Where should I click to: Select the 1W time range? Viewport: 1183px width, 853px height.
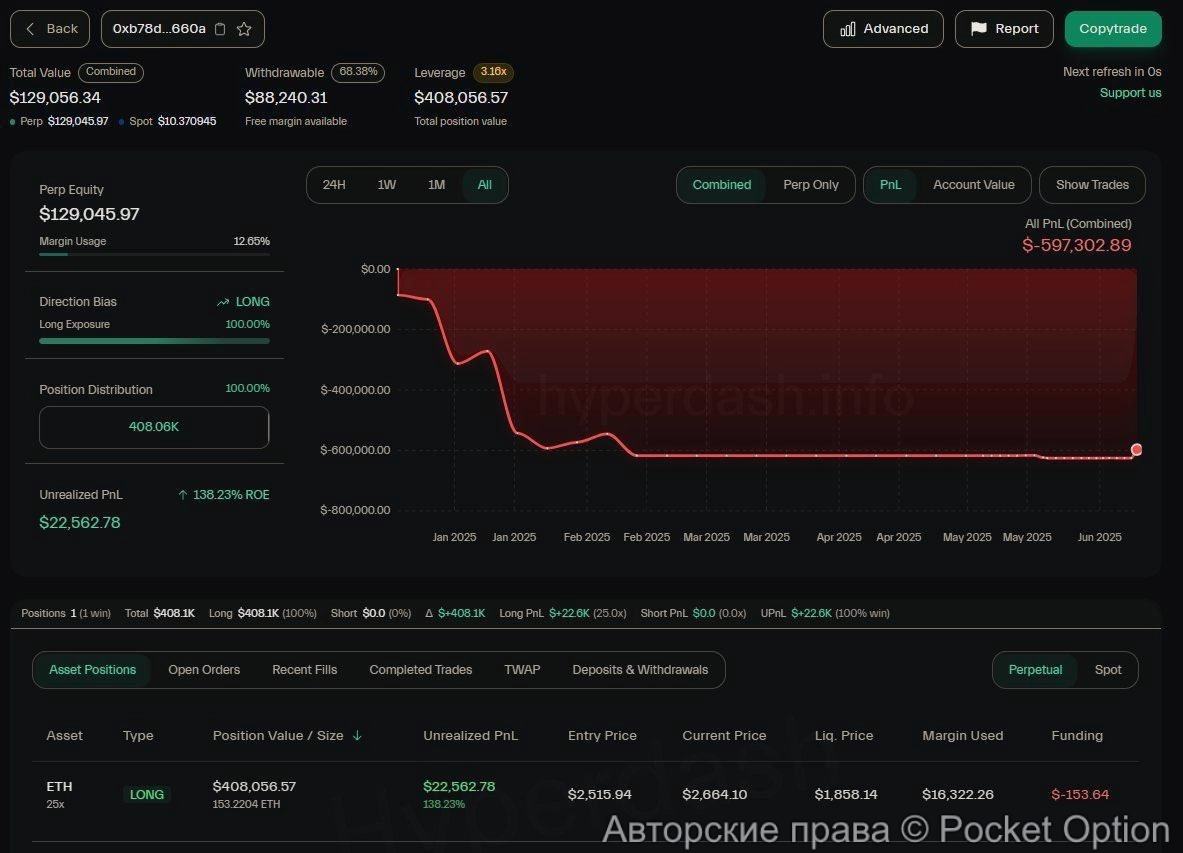click(386, 185)
